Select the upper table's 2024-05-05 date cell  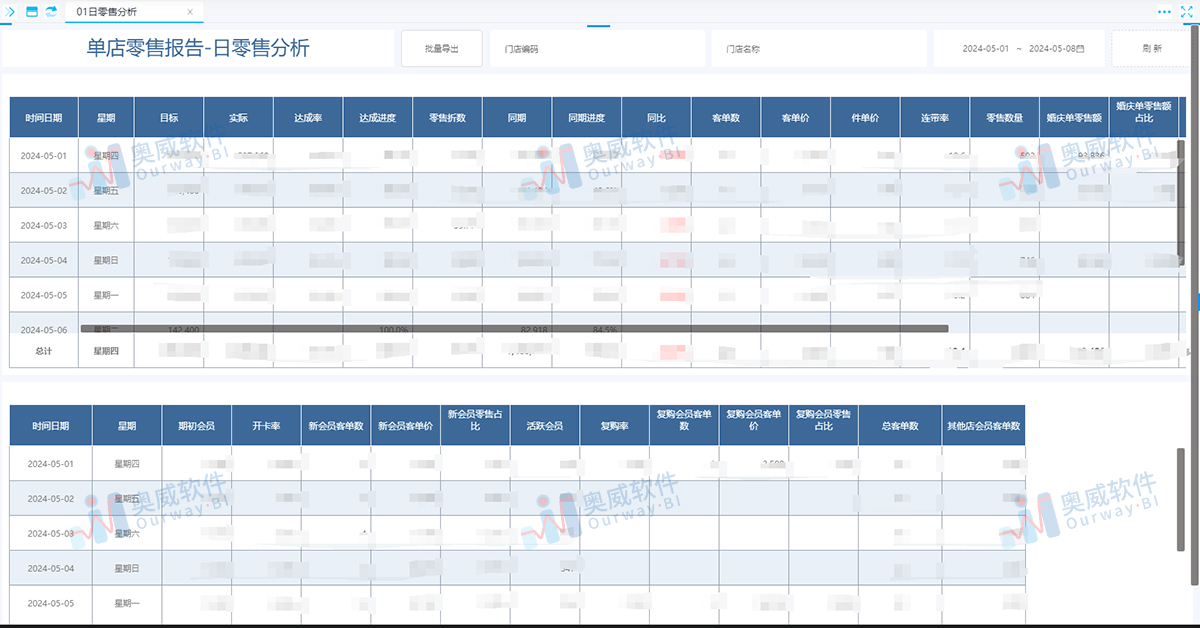pyautogui.click(x=44, y=295)
